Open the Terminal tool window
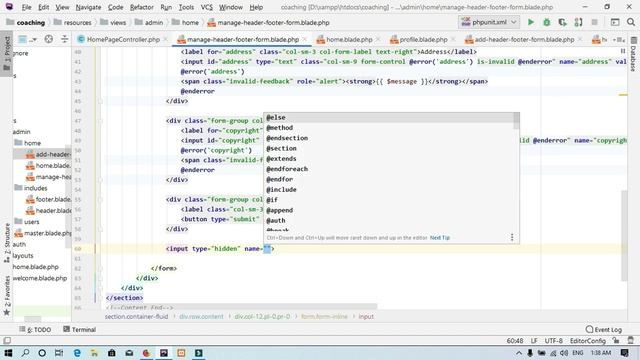 pyautogui.click(x=80, y=329)
